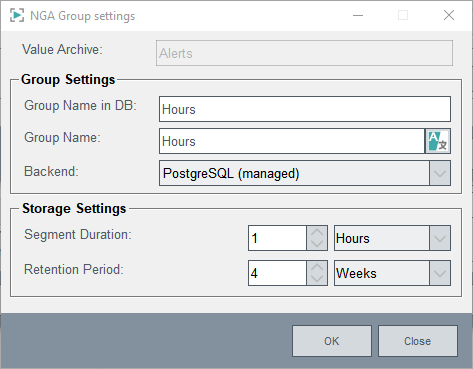Viewport: 473px width, 369px height.
Task: Click the OK button
Action: pyautogui.click(x=332, y=341)
